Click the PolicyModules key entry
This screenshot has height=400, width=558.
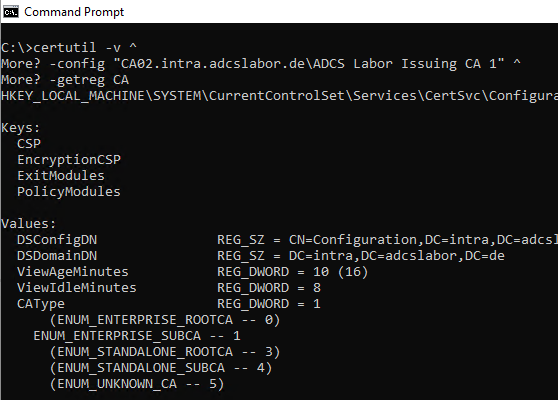point(69,192)
